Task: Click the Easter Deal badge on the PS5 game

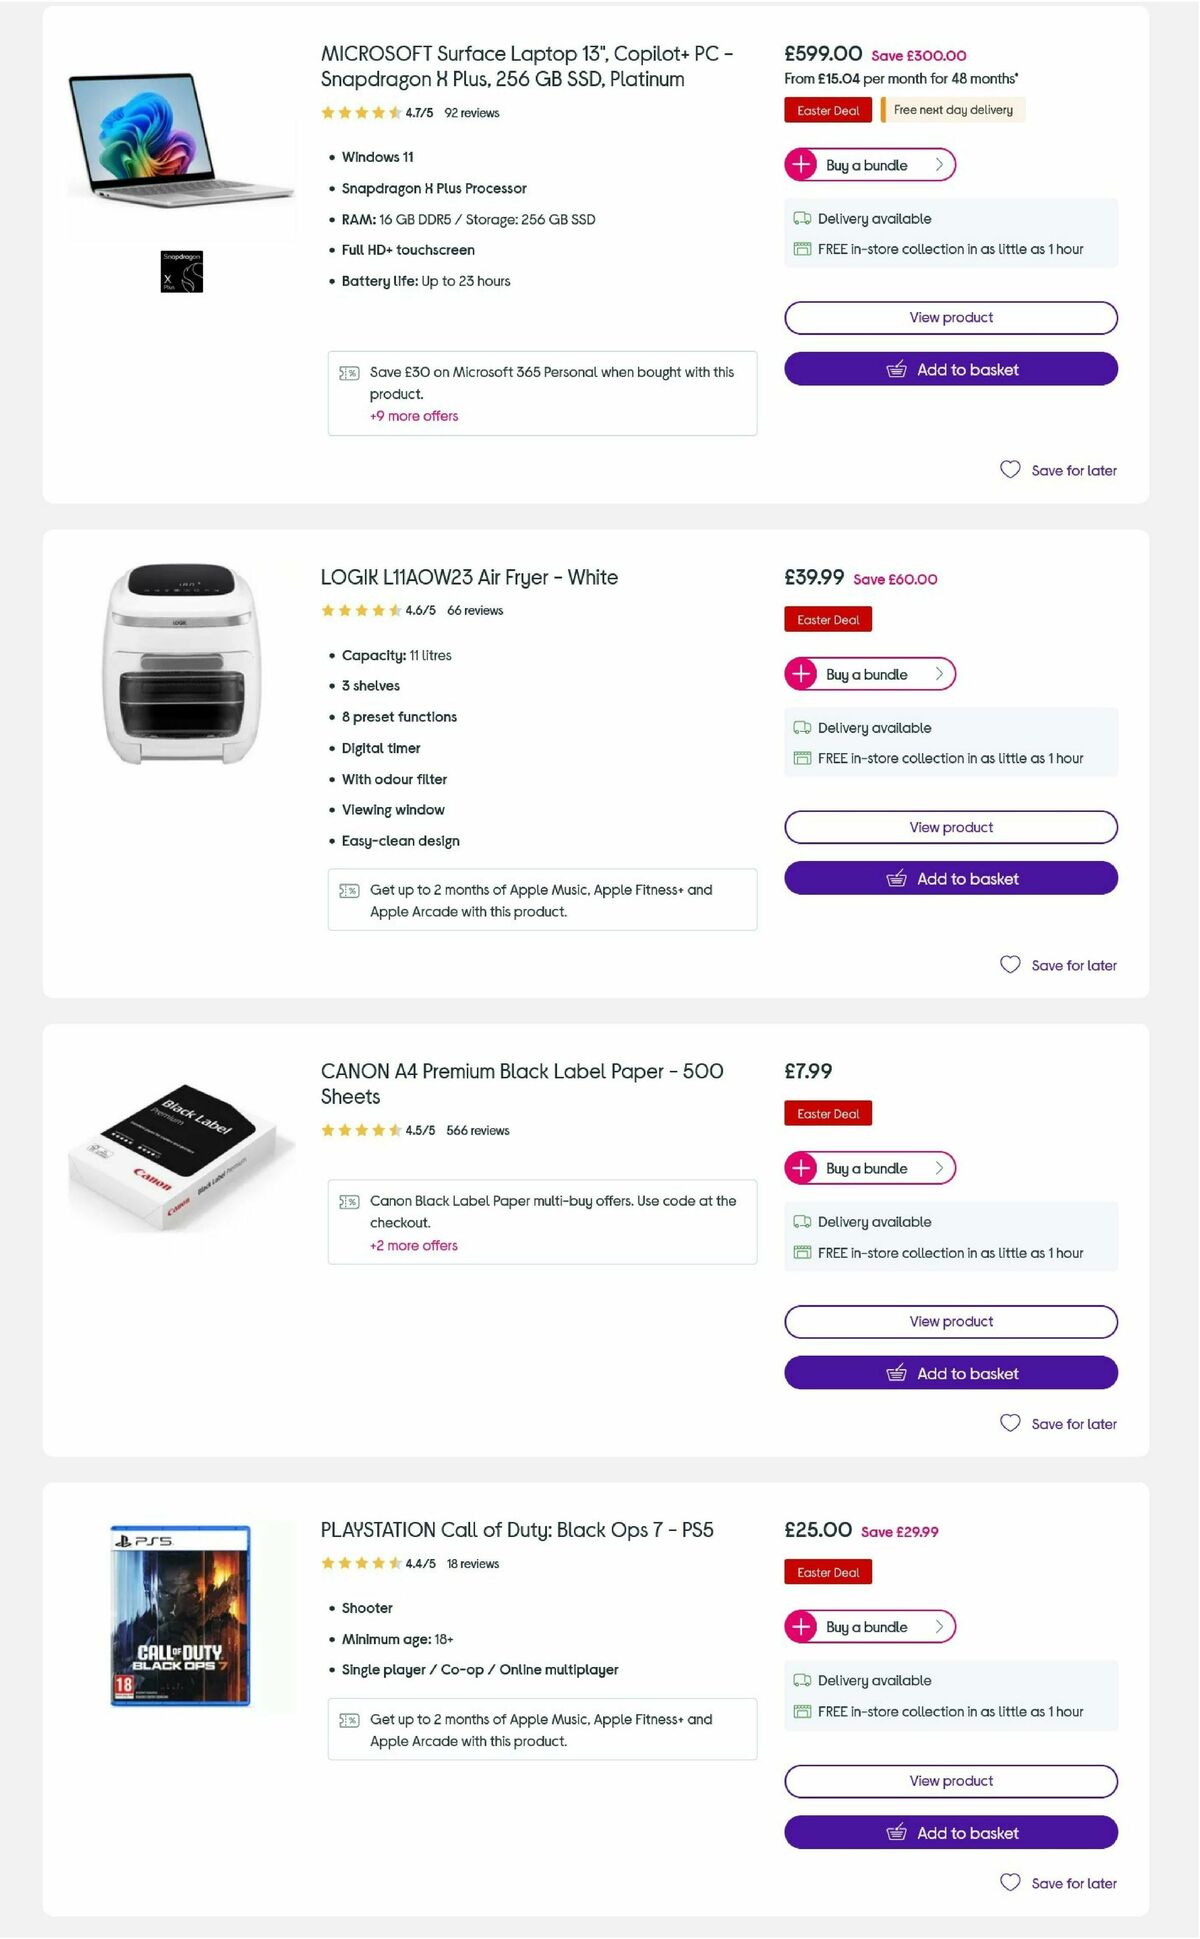Action: (x=828, y=1572)
